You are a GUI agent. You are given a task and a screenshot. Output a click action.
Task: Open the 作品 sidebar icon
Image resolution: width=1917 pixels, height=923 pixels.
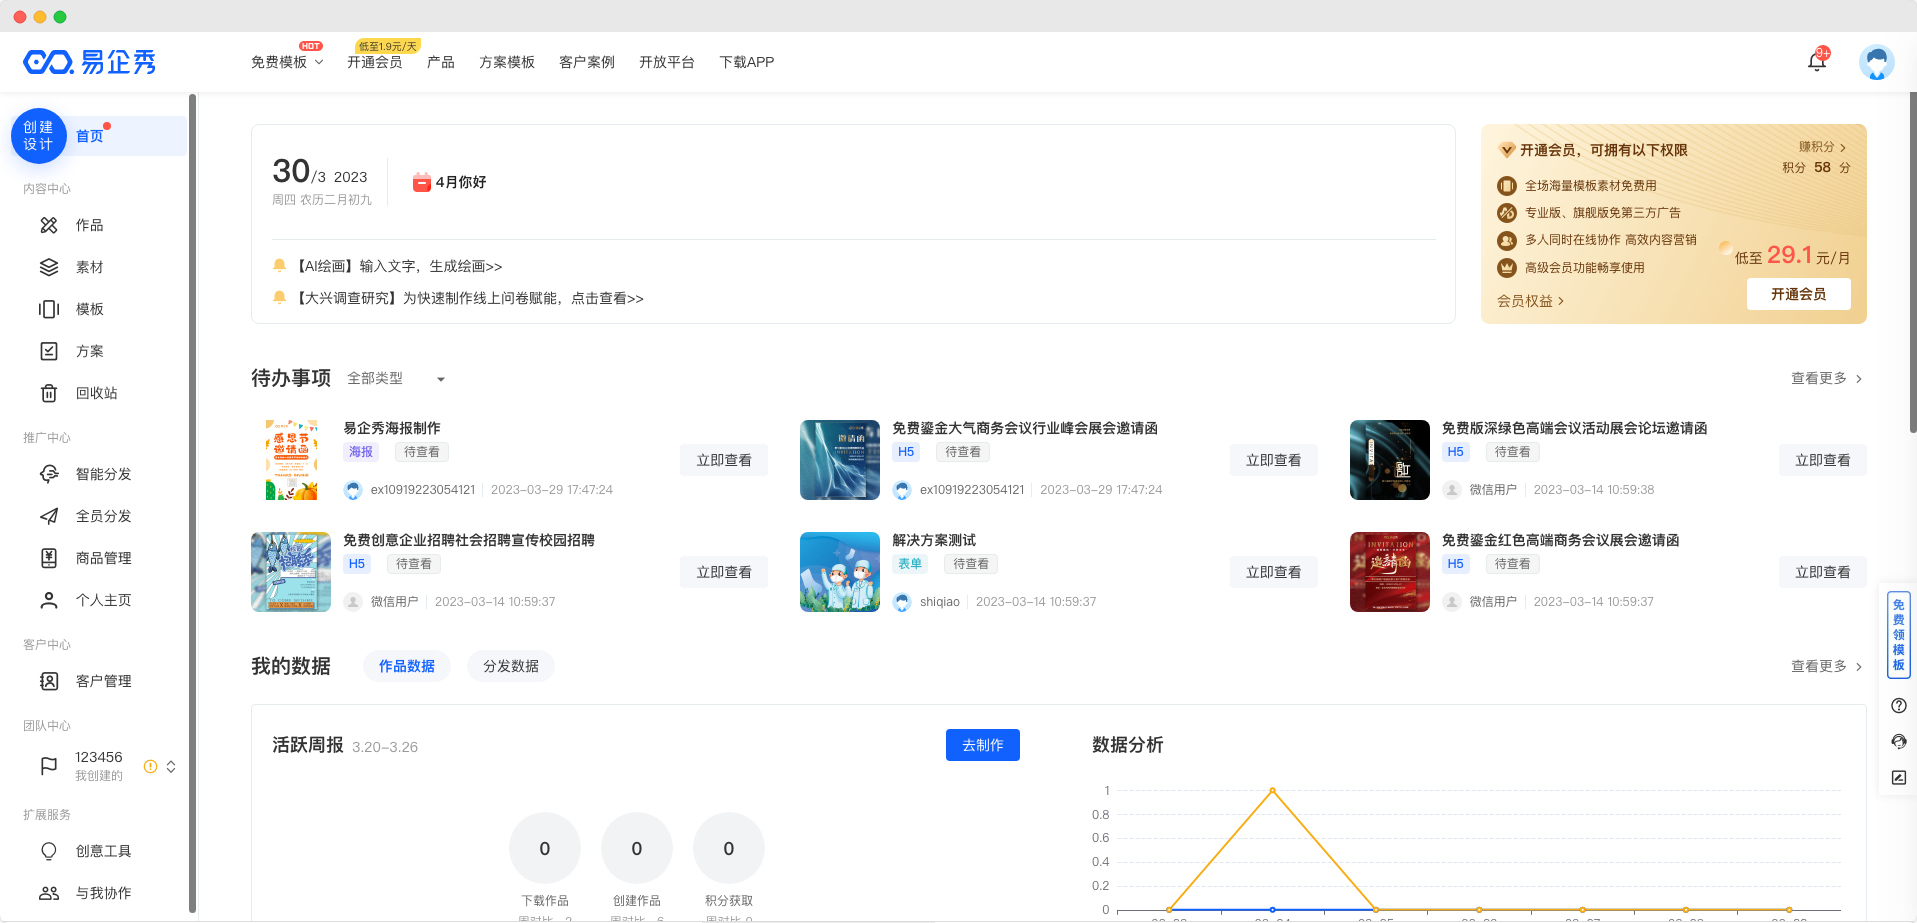pyautogui.click(x=49, y=226)
